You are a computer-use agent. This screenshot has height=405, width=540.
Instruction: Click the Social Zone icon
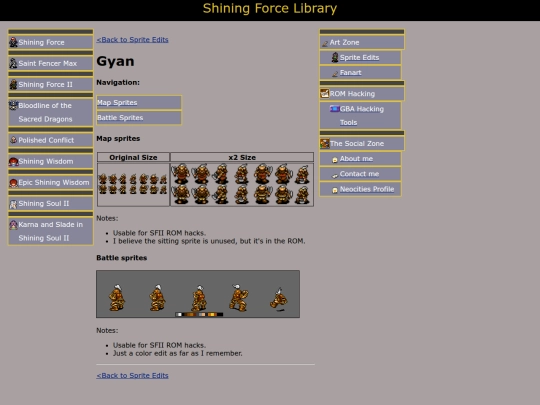click(x=324, y=143)
